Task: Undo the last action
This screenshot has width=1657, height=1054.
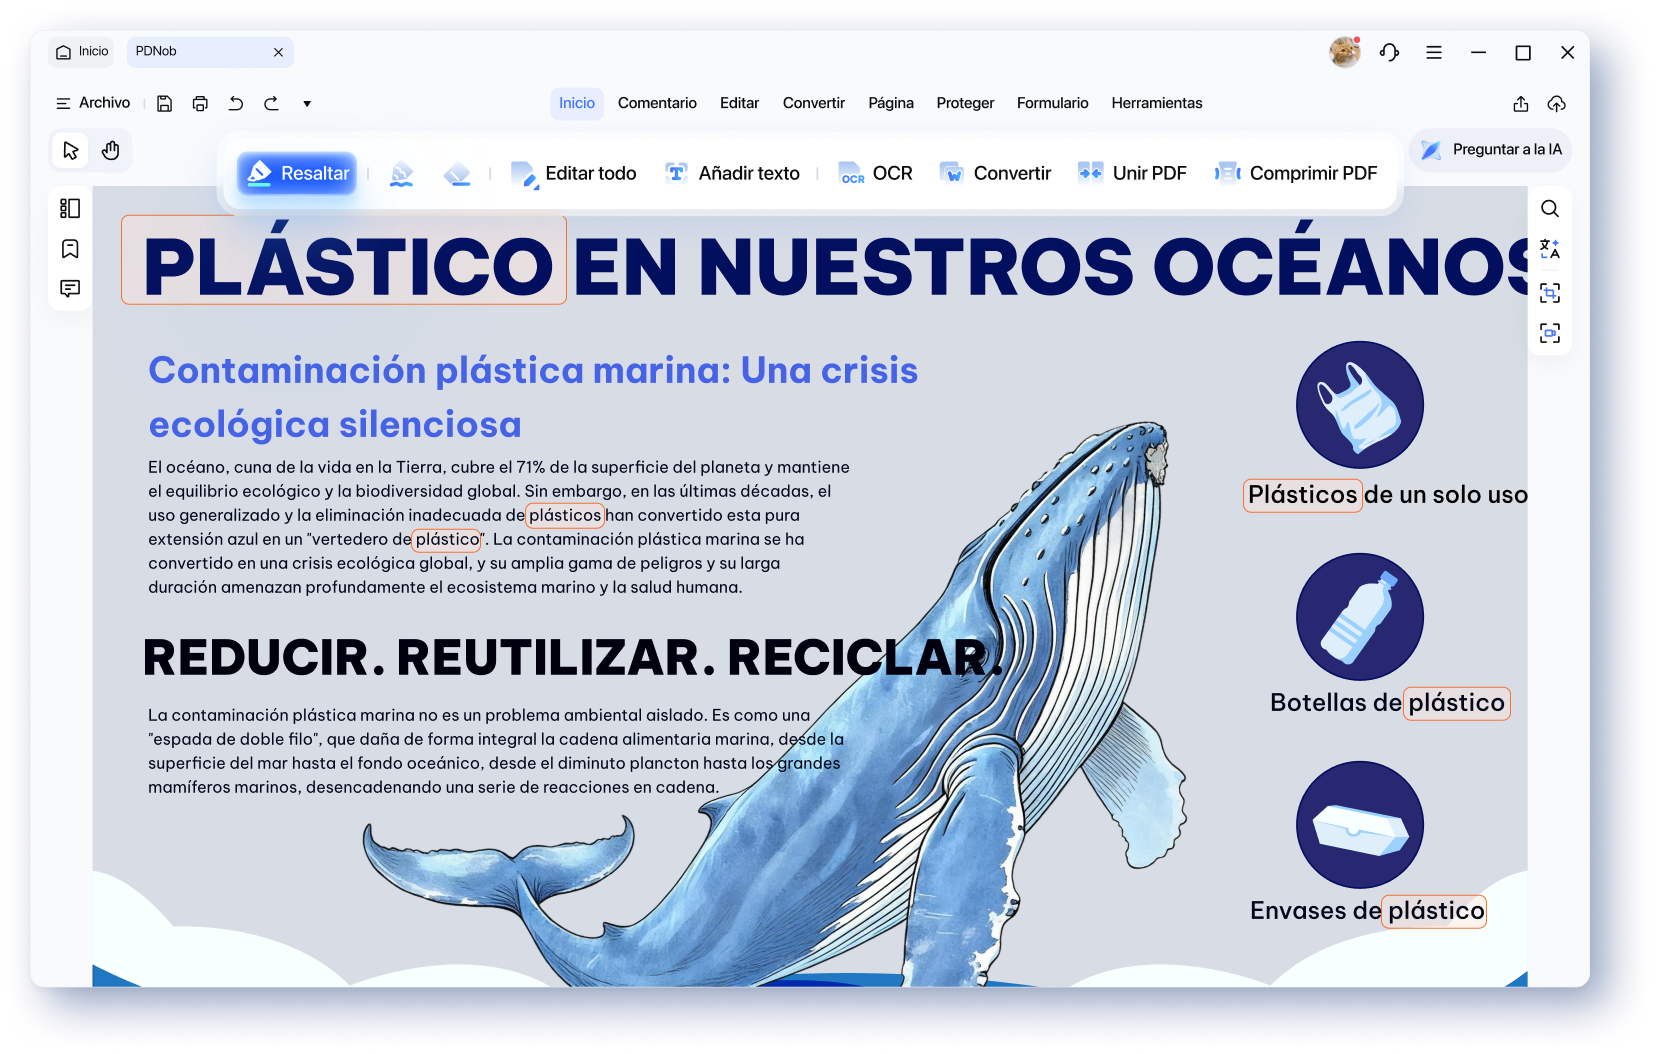Action: coord(236,104)
